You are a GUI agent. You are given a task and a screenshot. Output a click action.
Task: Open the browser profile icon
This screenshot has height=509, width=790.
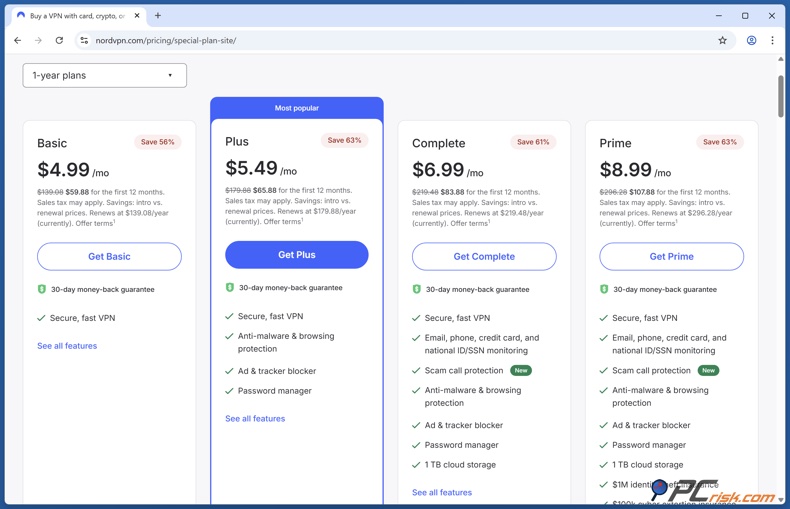click(751, 40)
